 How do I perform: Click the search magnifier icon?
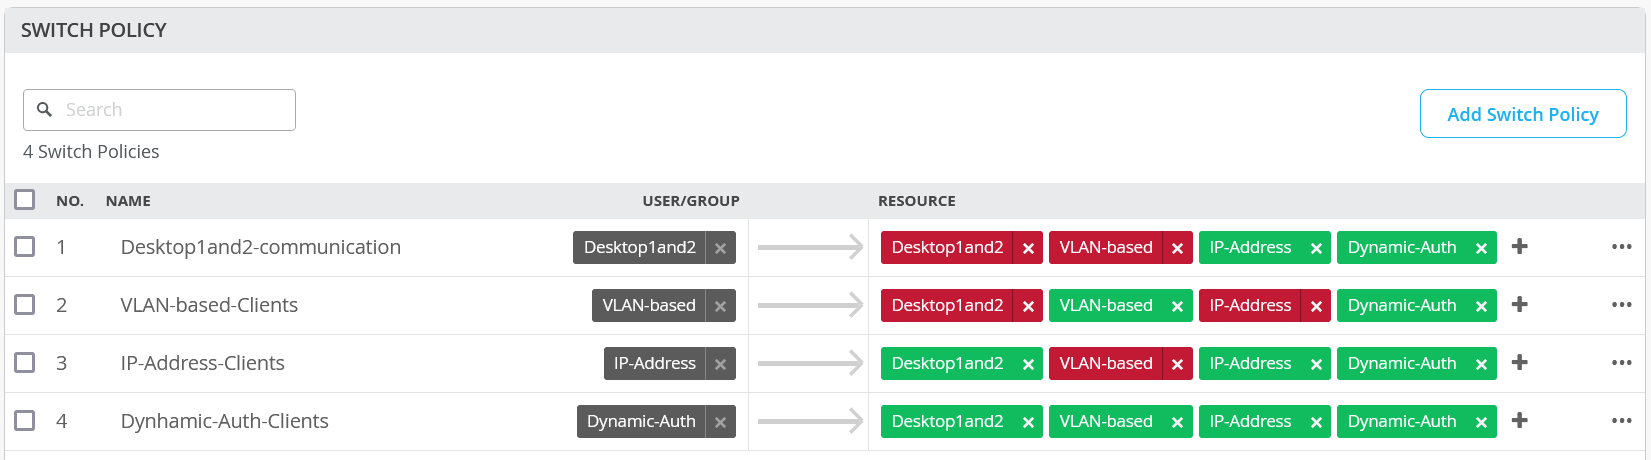click(x=44, y=110)
